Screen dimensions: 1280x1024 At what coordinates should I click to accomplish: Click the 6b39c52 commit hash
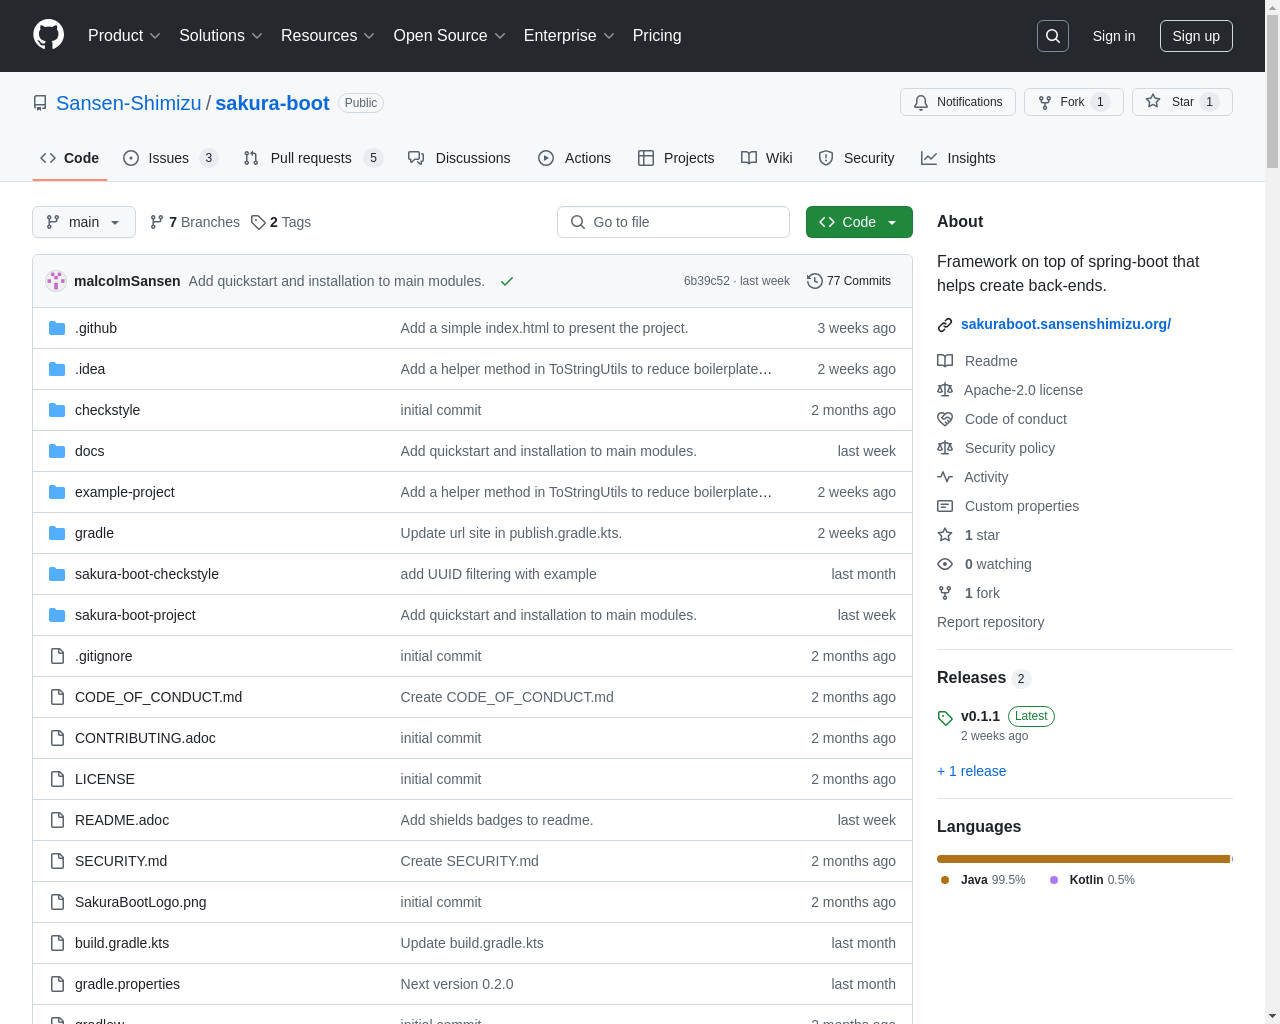[706, 281]
